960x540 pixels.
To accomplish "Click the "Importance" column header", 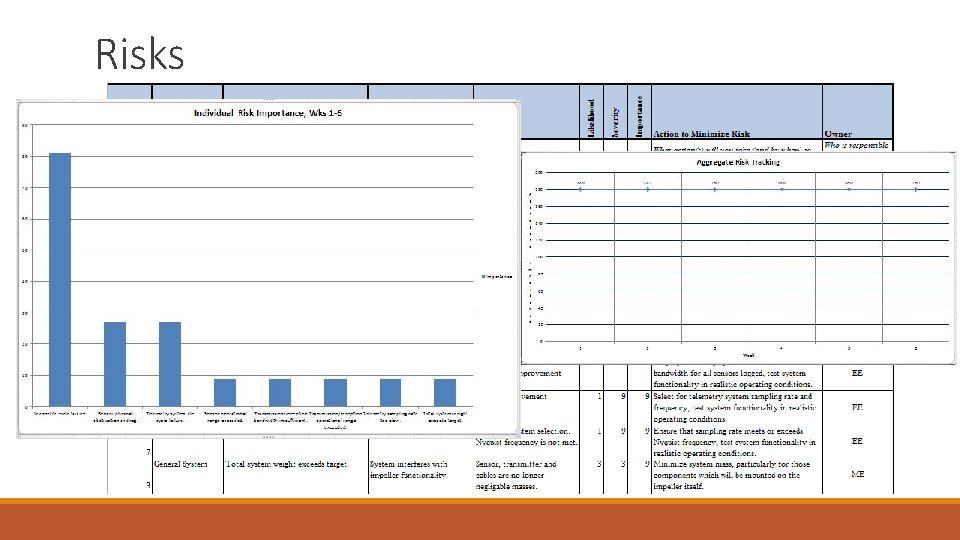I will coord(639,116).
